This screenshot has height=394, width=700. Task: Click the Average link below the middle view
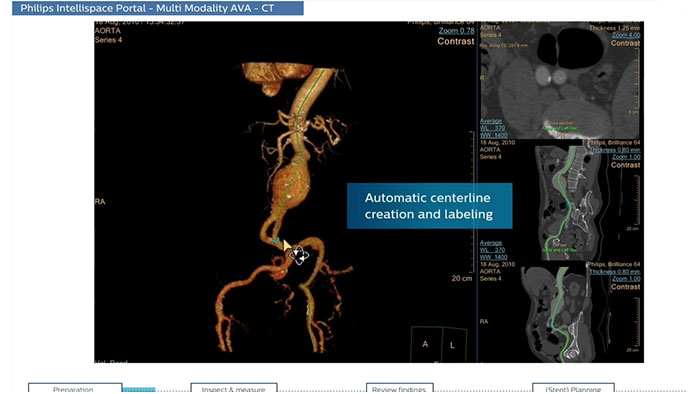coord(491,243)
